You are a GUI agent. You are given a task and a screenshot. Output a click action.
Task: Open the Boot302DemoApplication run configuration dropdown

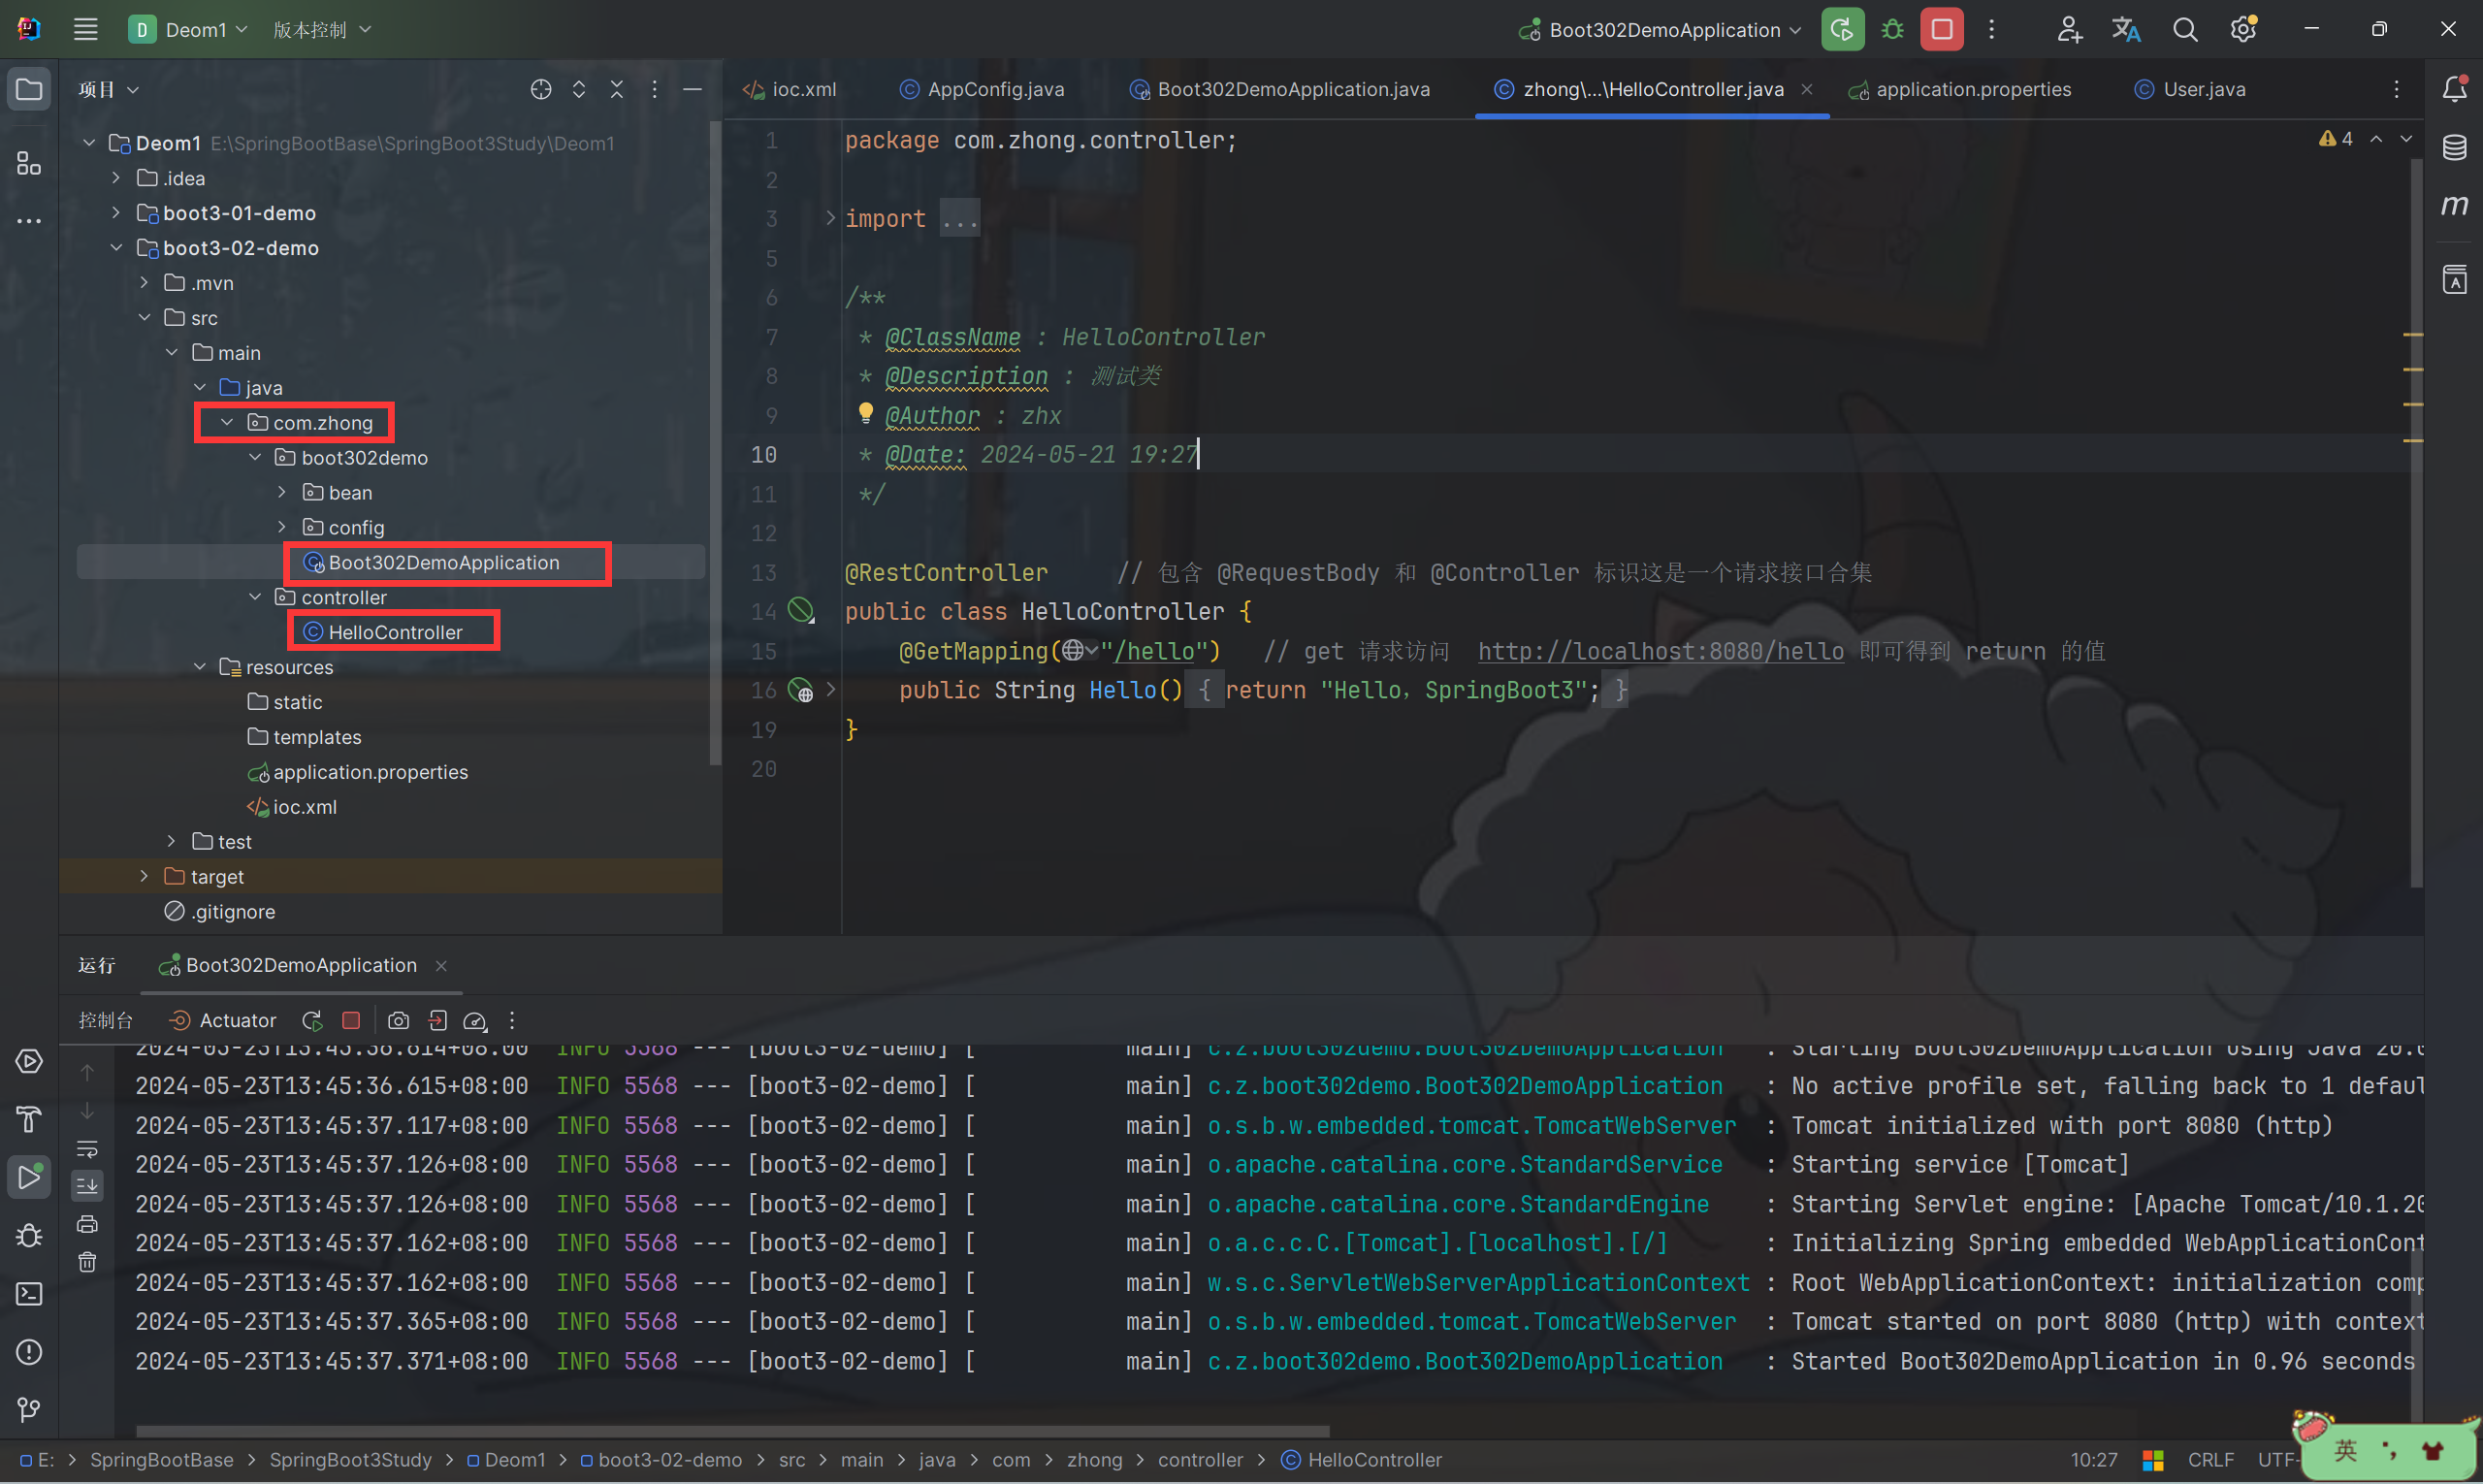click(x=1663, y=30)
